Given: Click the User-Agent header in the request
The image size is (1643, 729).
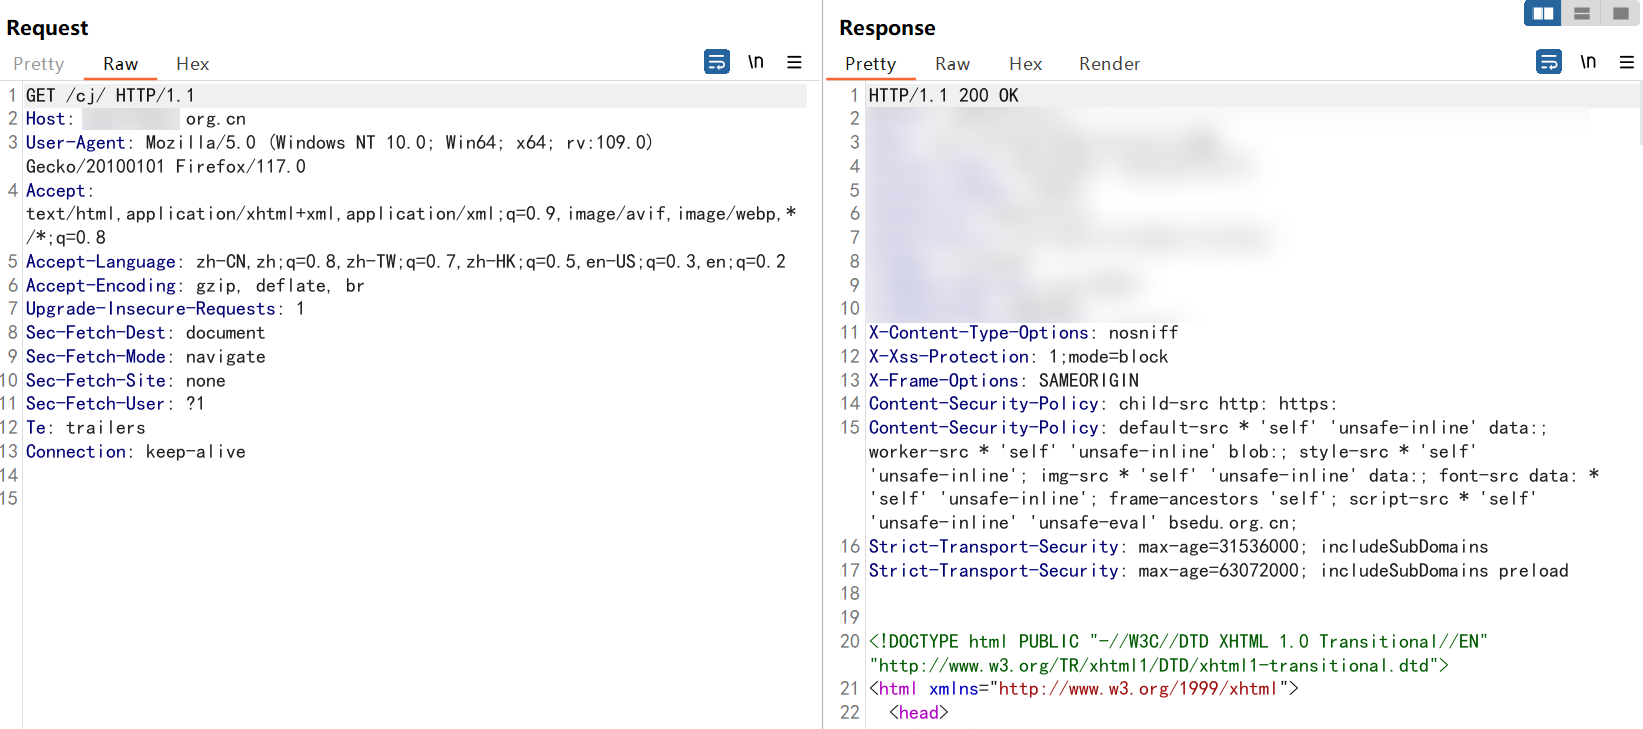Looking at the screenshot, I should click(76, 143).
